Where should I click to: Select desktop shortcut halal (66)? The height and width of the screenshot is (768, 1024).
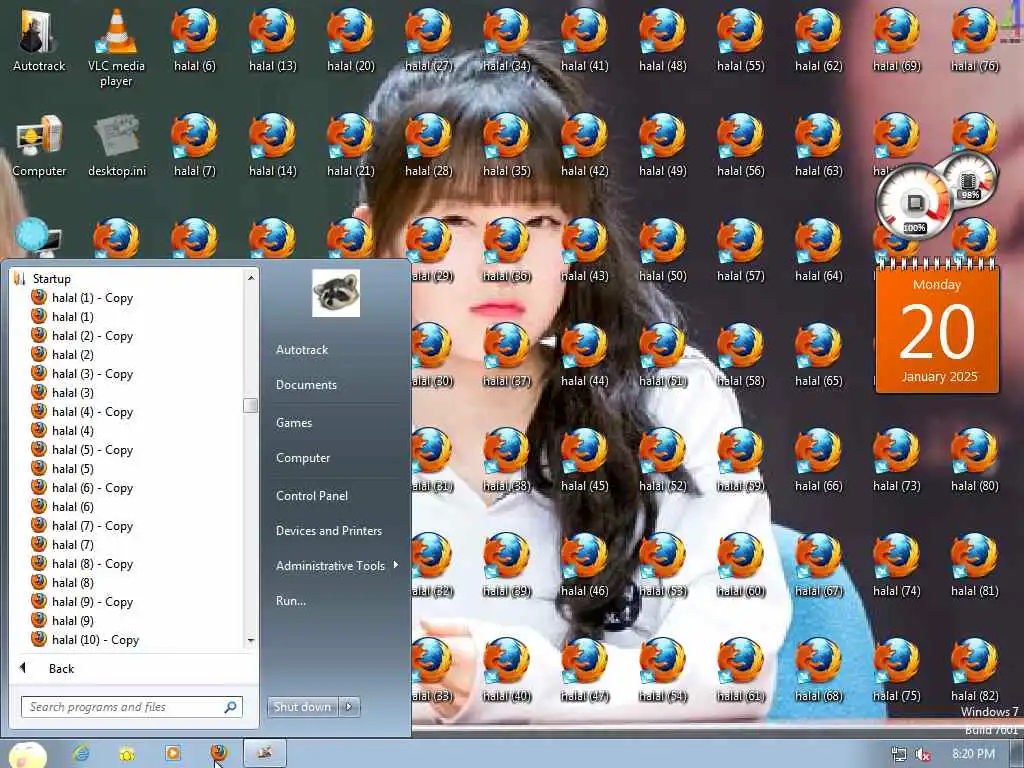818,460
